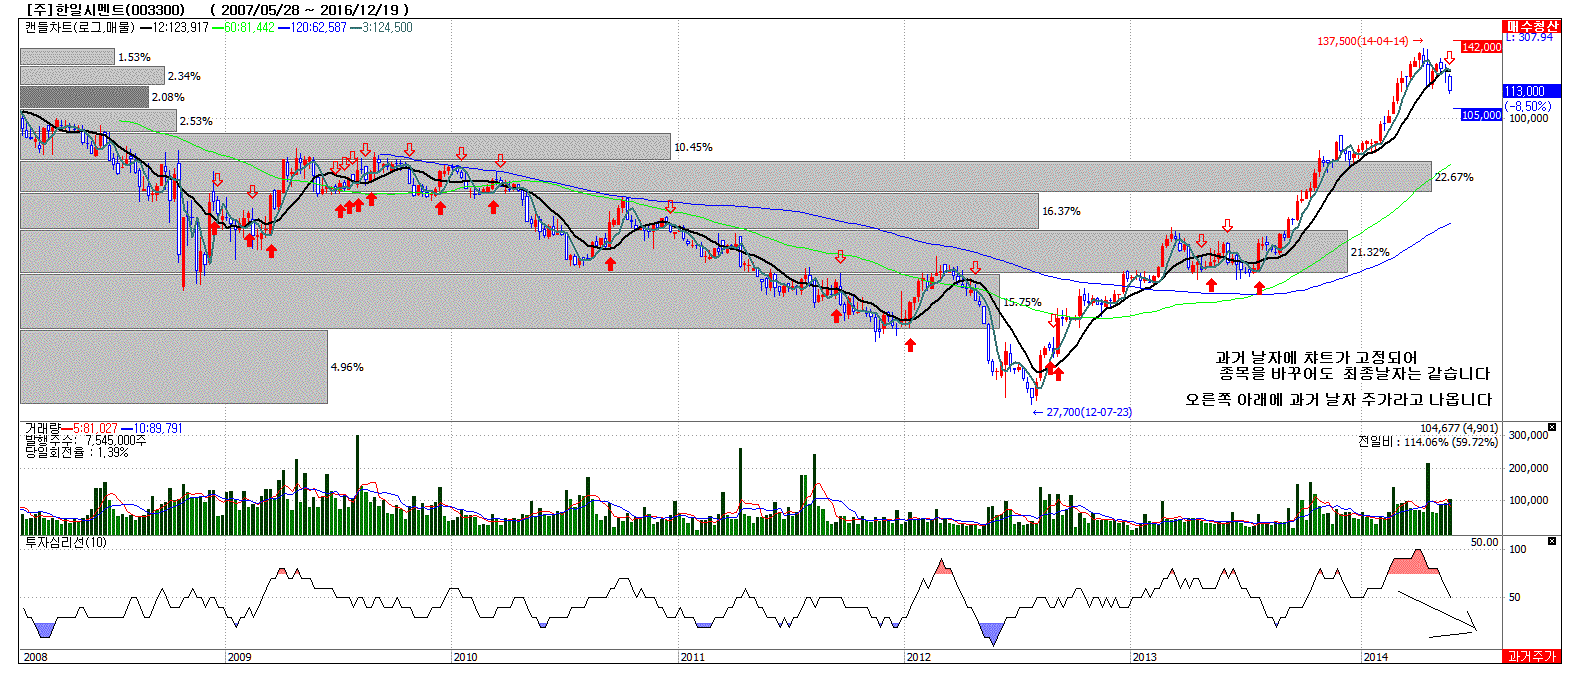The width and height of the screenshot is (1582, 684).
Task: Click the 2012 year marker on timeline
Action: tap(918, 657)
